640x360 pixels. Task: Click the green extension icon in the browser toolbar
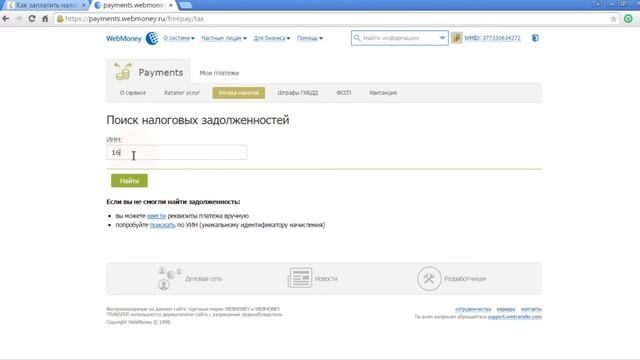(x=628, y=19)
